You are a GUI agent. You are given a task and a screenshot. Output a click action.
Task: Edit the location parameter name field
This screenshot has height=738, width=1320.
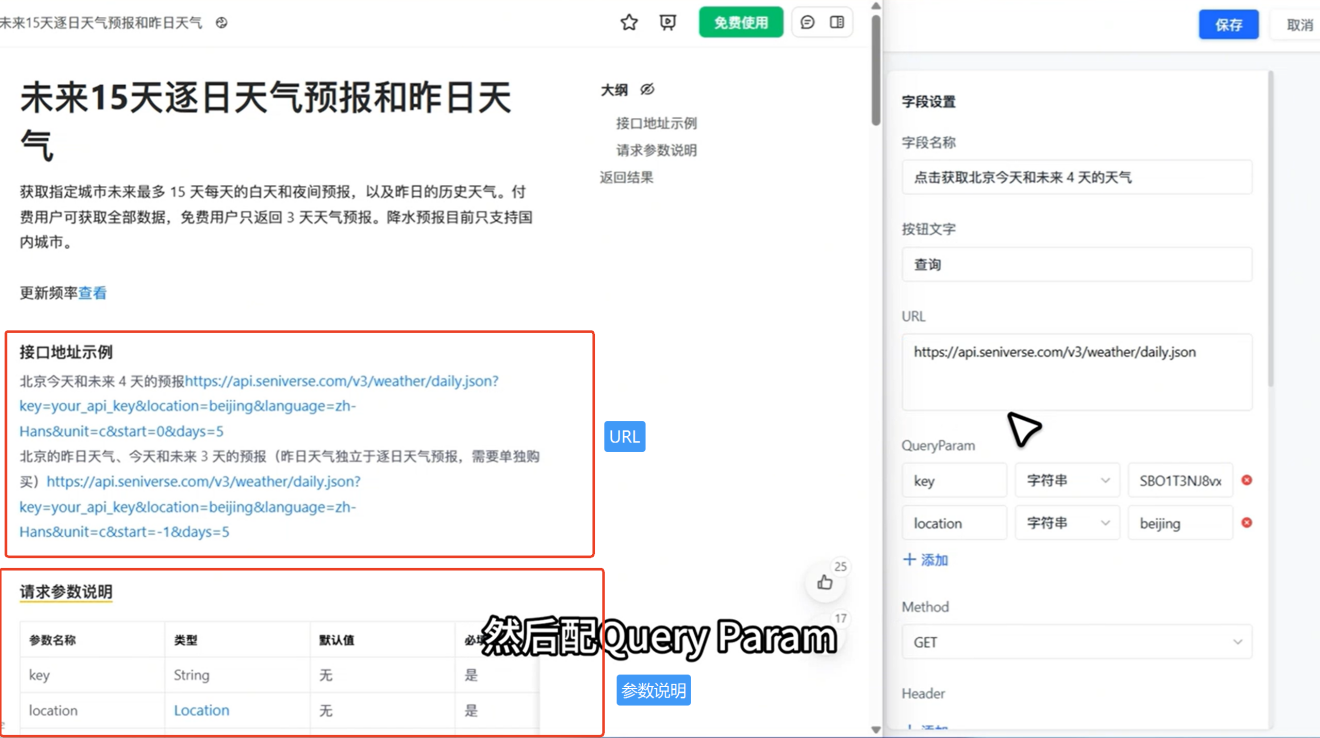point(954,523)
